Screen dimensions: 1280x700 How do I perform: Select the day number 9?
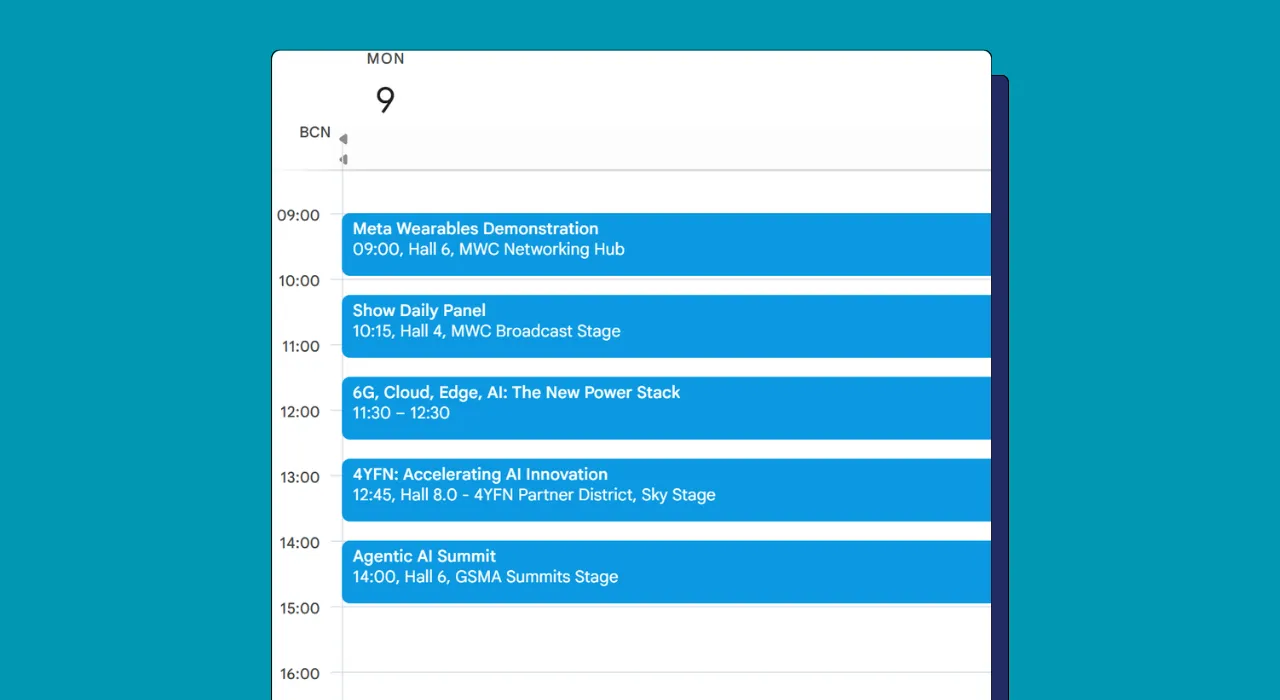point(385,99)
